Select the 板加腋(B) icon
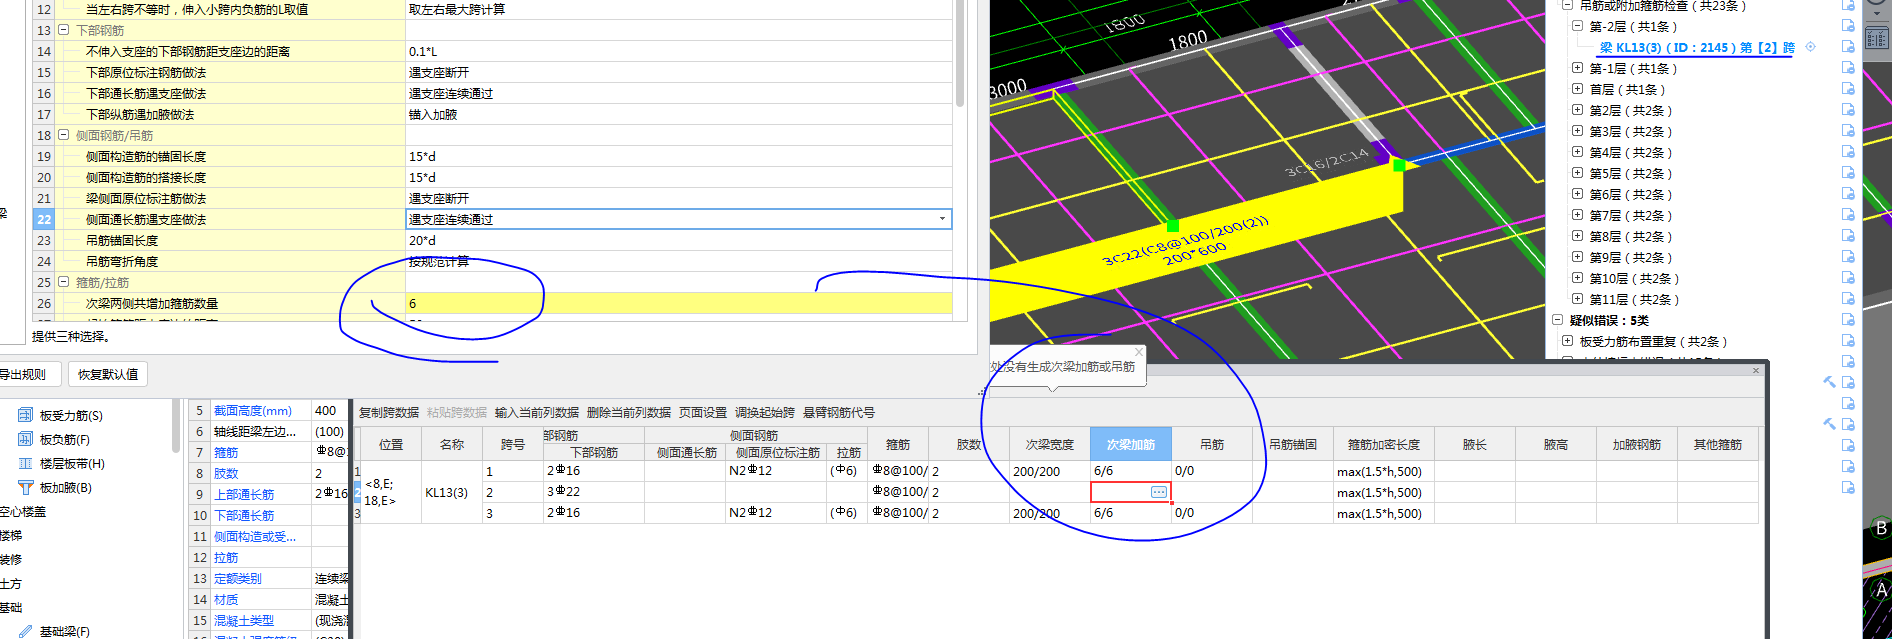This screenshot has width=1892, height=639. point(26,487)
